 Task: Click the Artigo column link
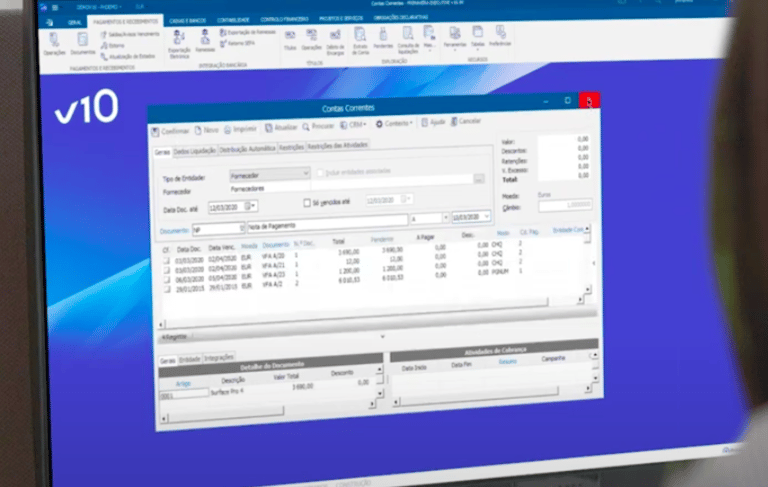pos(183,384)
